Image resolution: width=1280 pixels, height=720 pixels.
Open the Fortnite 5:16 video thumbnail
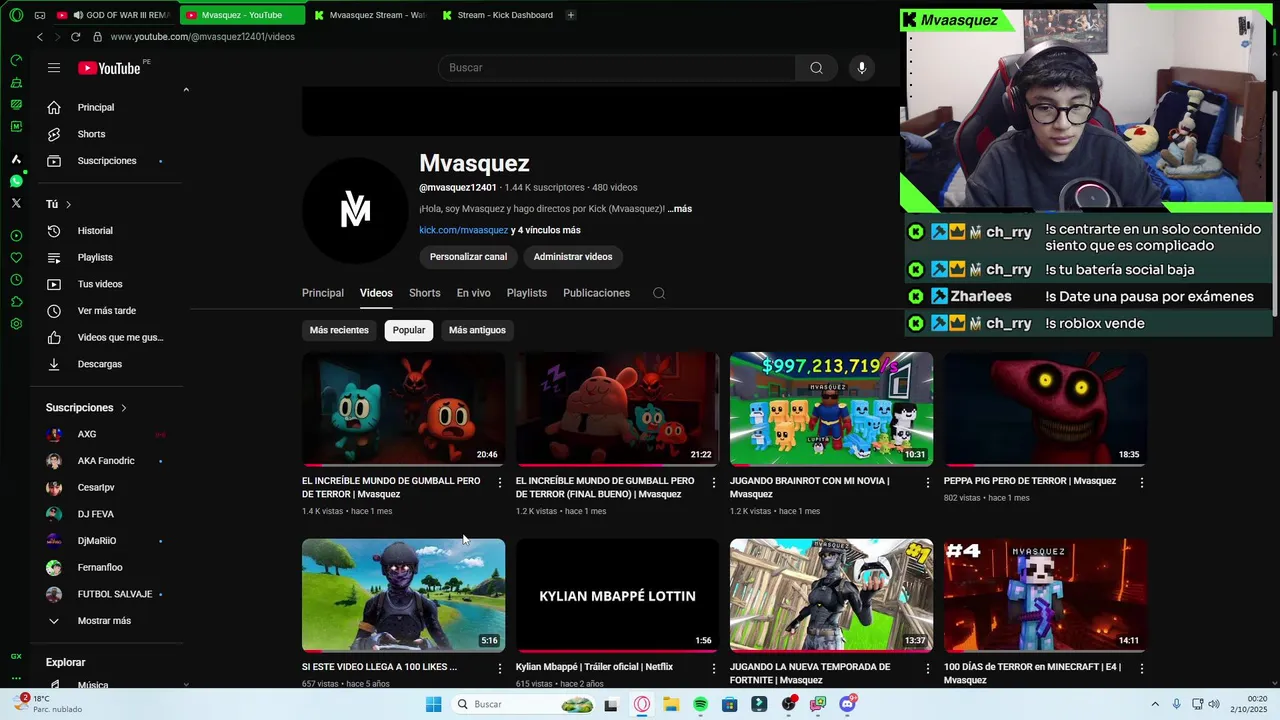(403, 595)
